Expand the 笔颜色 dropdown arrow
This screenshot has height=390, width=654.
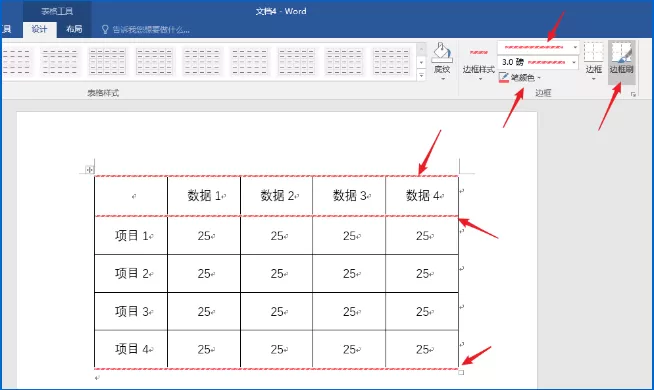[539, 78]
